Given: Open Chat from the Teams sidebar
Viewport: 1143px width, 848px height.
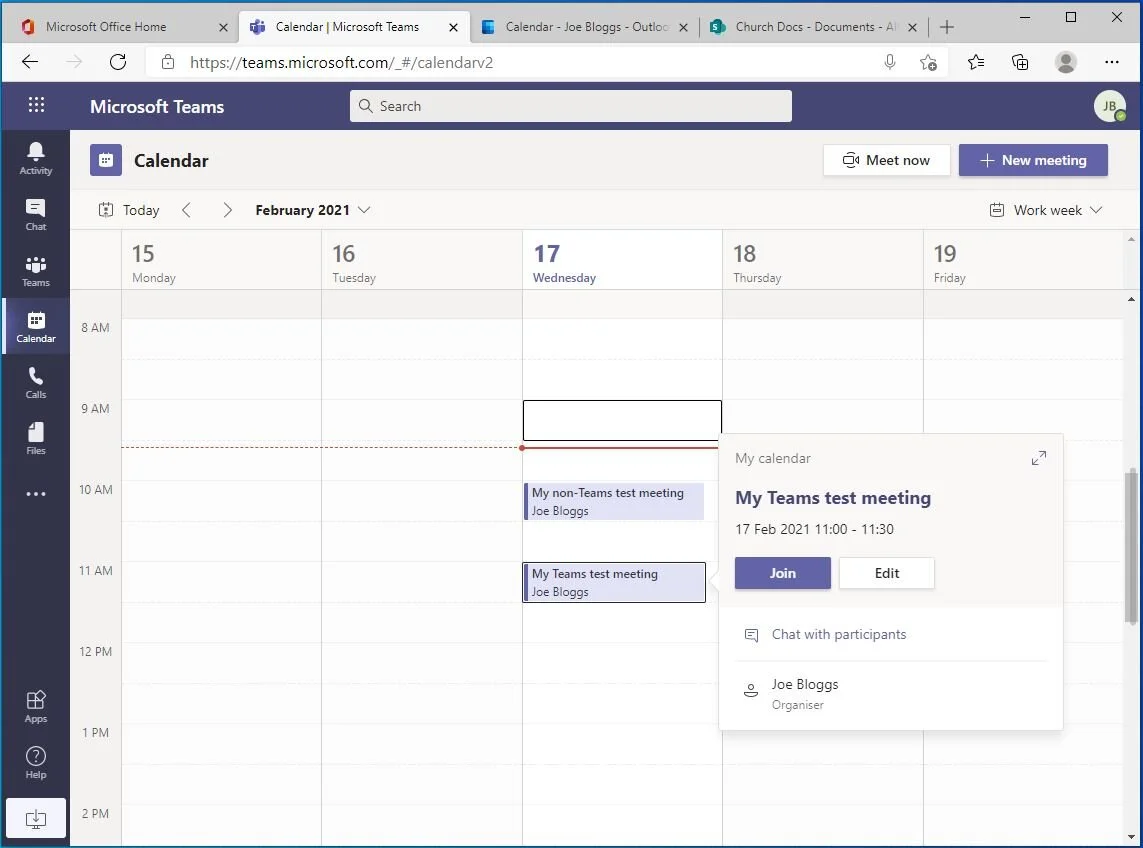Looking at the screenshot, I should 36,214.
